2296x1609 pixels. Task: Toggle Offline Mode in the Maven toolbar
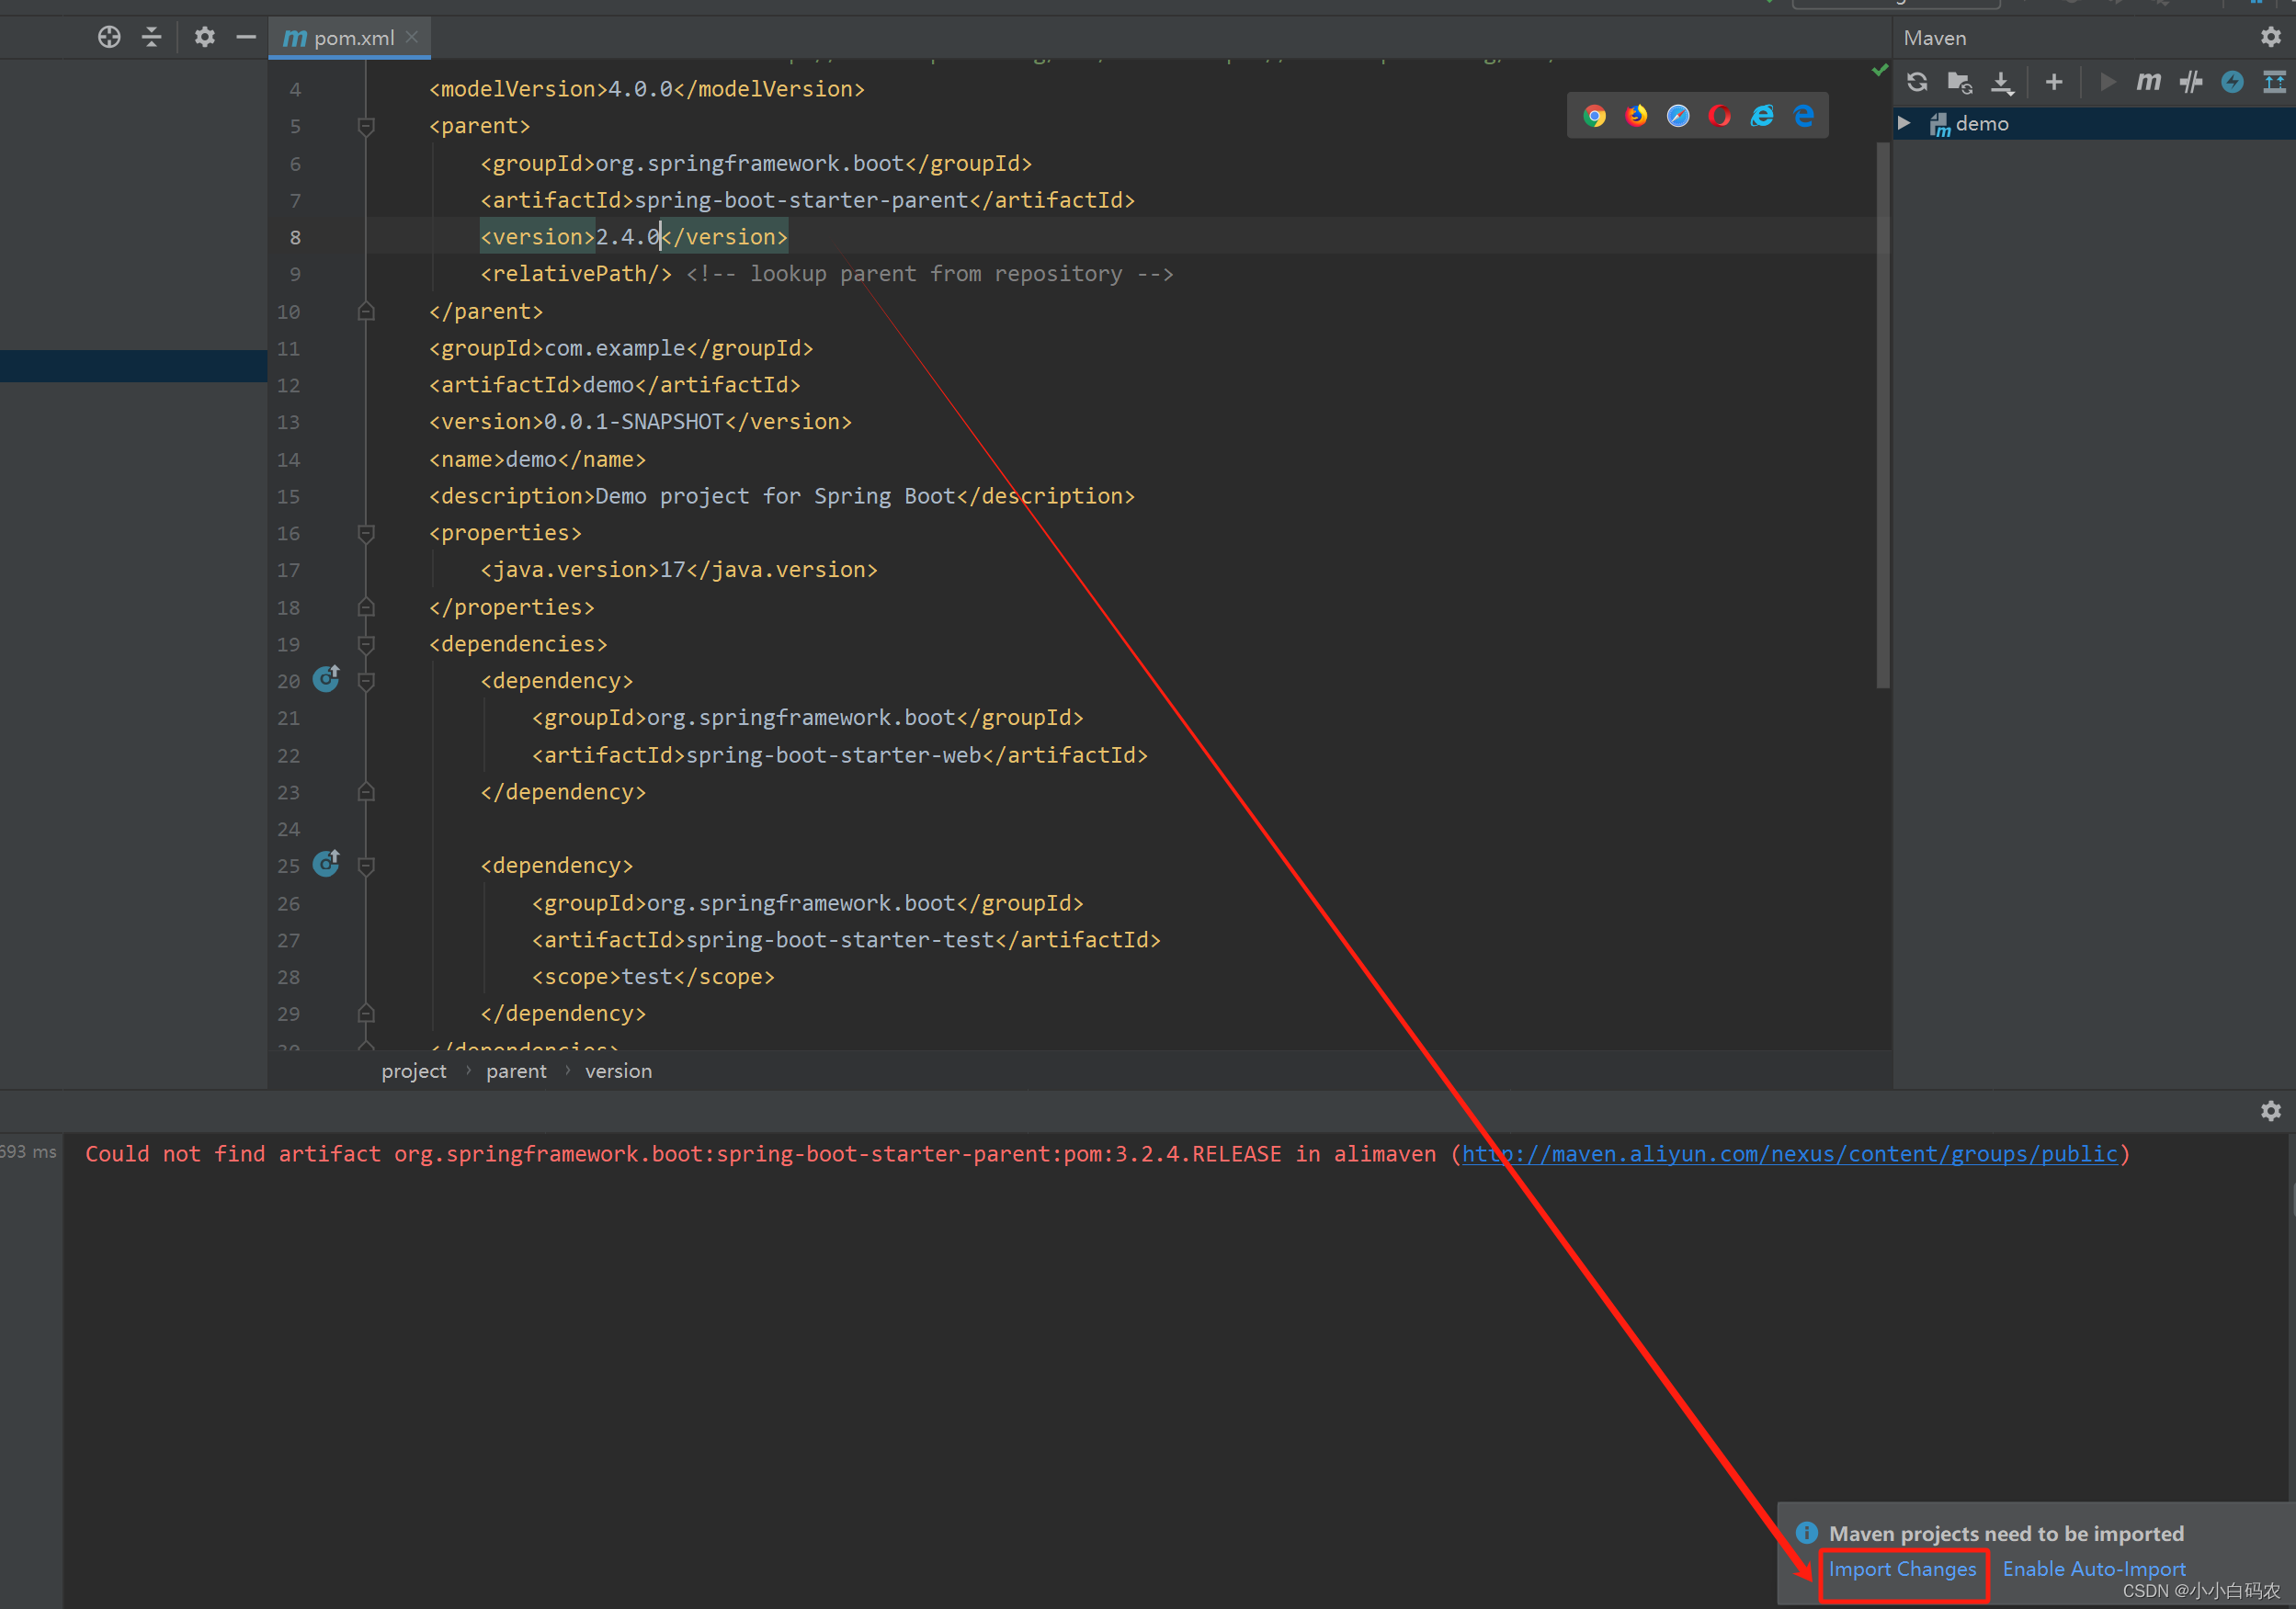[x=2190, y=82]
